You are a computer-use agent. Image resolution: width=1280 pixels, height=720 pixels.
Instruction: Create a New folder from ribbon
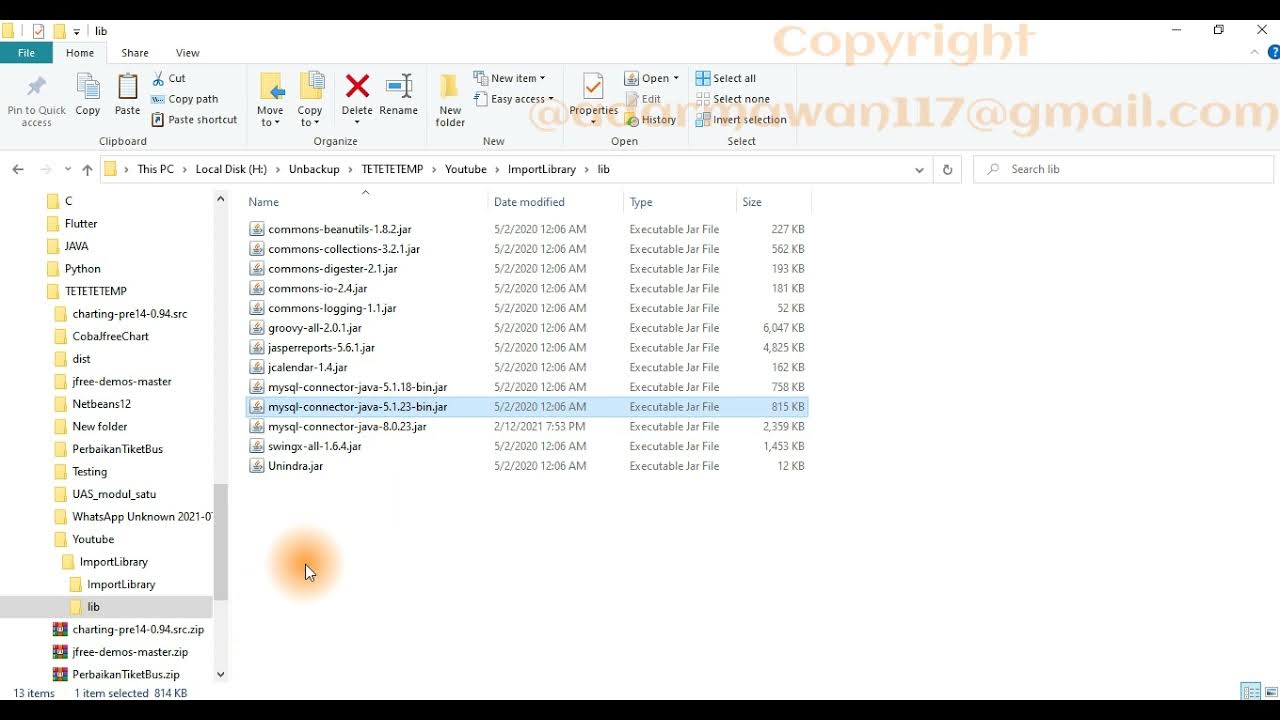click(450, 99)
